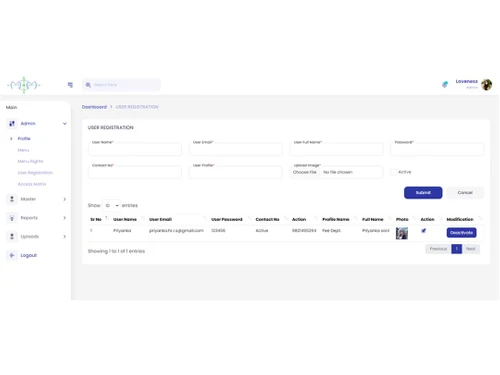This screenshot has height=375, width=500.
Task: Select the Priyanka user name cell
Action: pyautogui.click(x=122, y=231)
